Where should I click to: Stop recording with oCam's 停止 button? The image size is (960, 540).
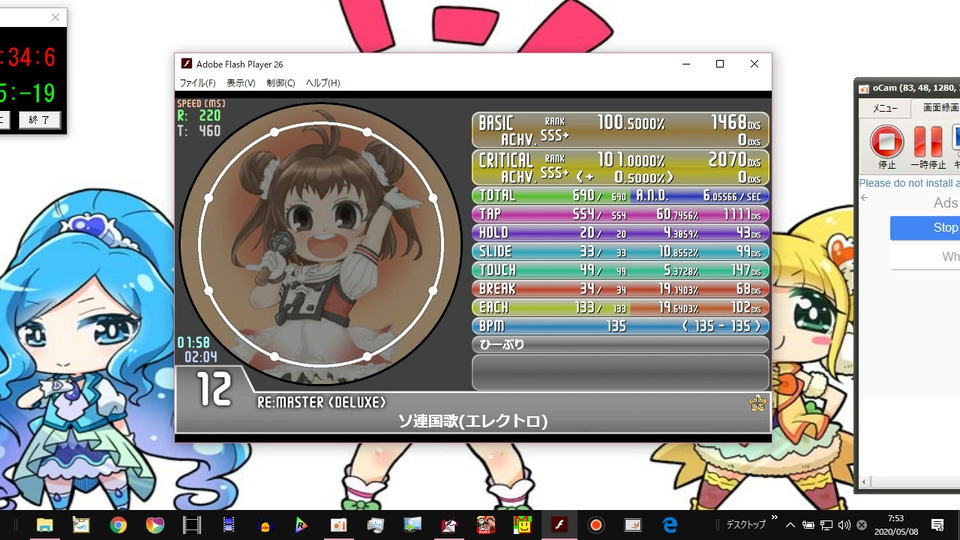[887, 147]
